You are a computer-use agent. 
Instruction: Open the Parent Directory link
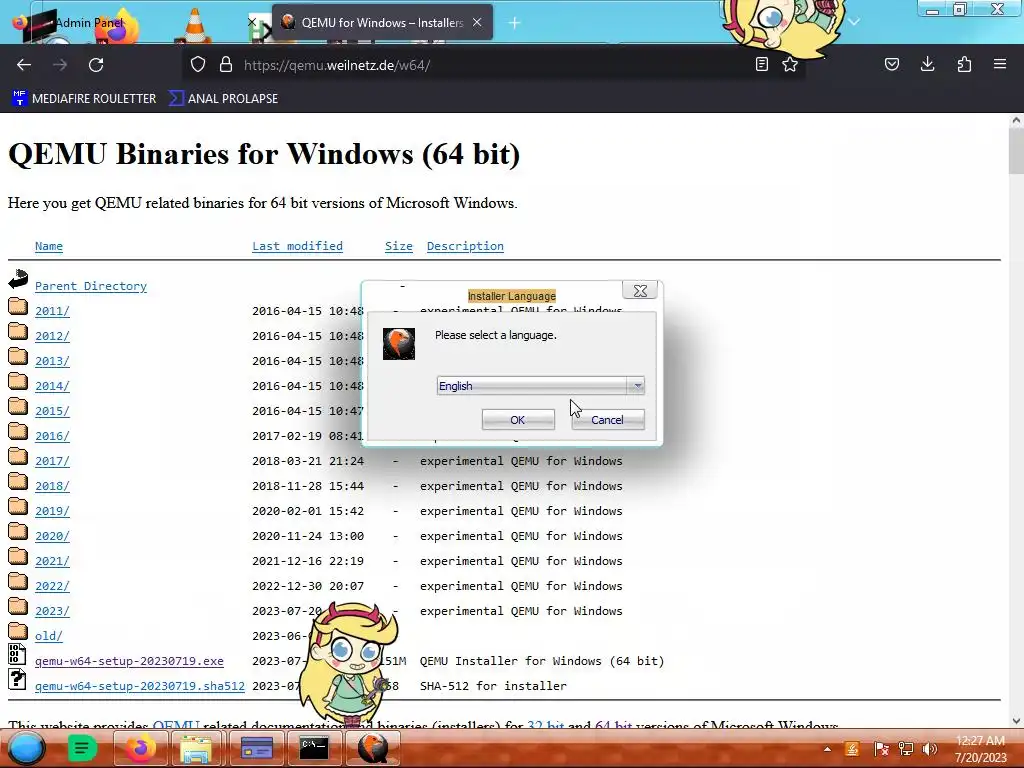tap(91, 286)
